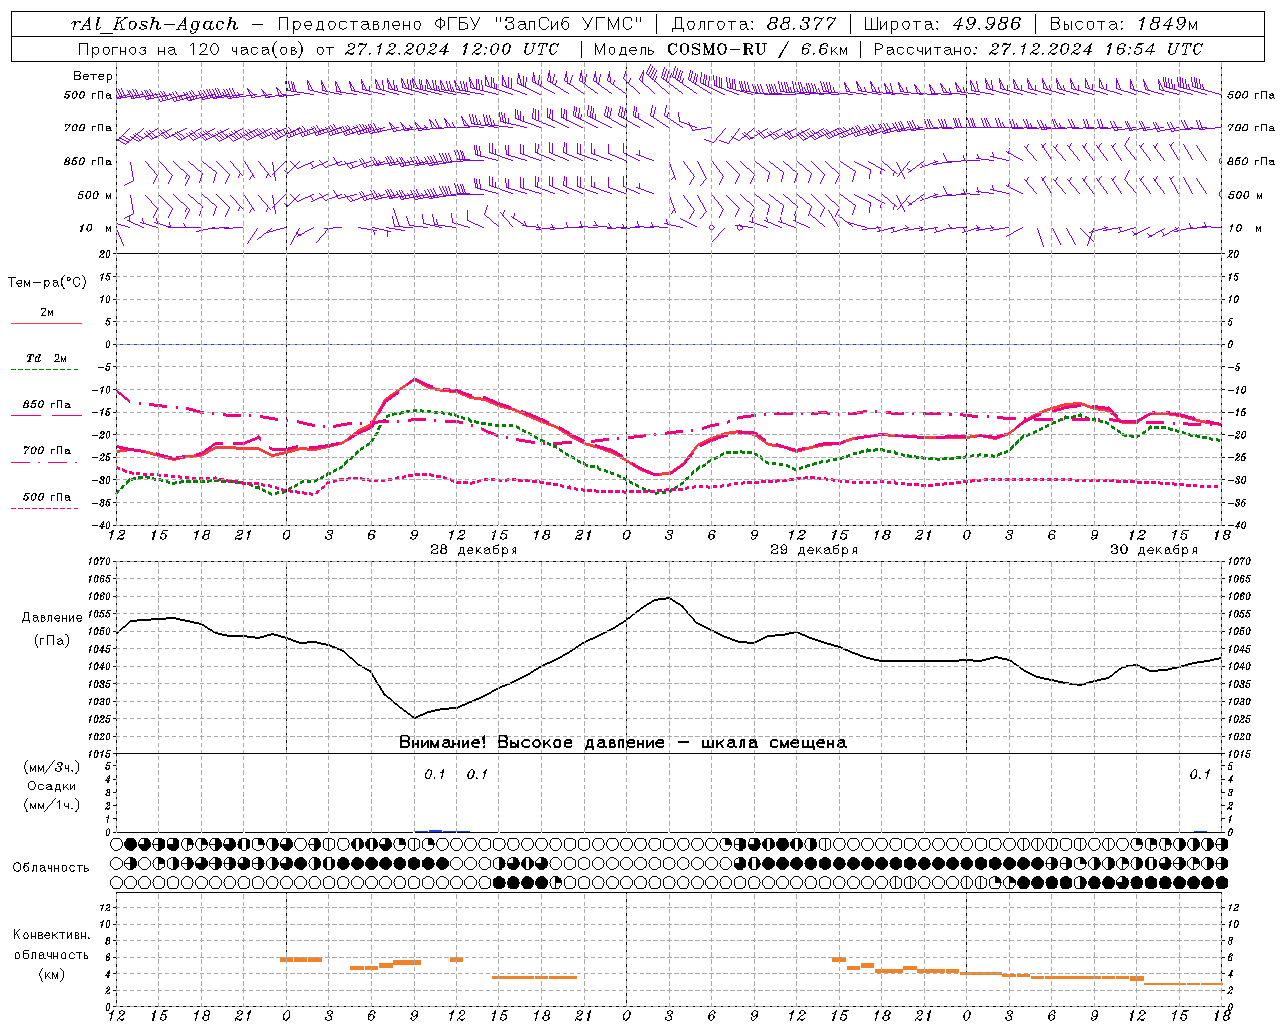Click the '(мм/1ч.)' precipitation unit label
The width and height of the screenshot is (1280, 1024).
(51, 805)
